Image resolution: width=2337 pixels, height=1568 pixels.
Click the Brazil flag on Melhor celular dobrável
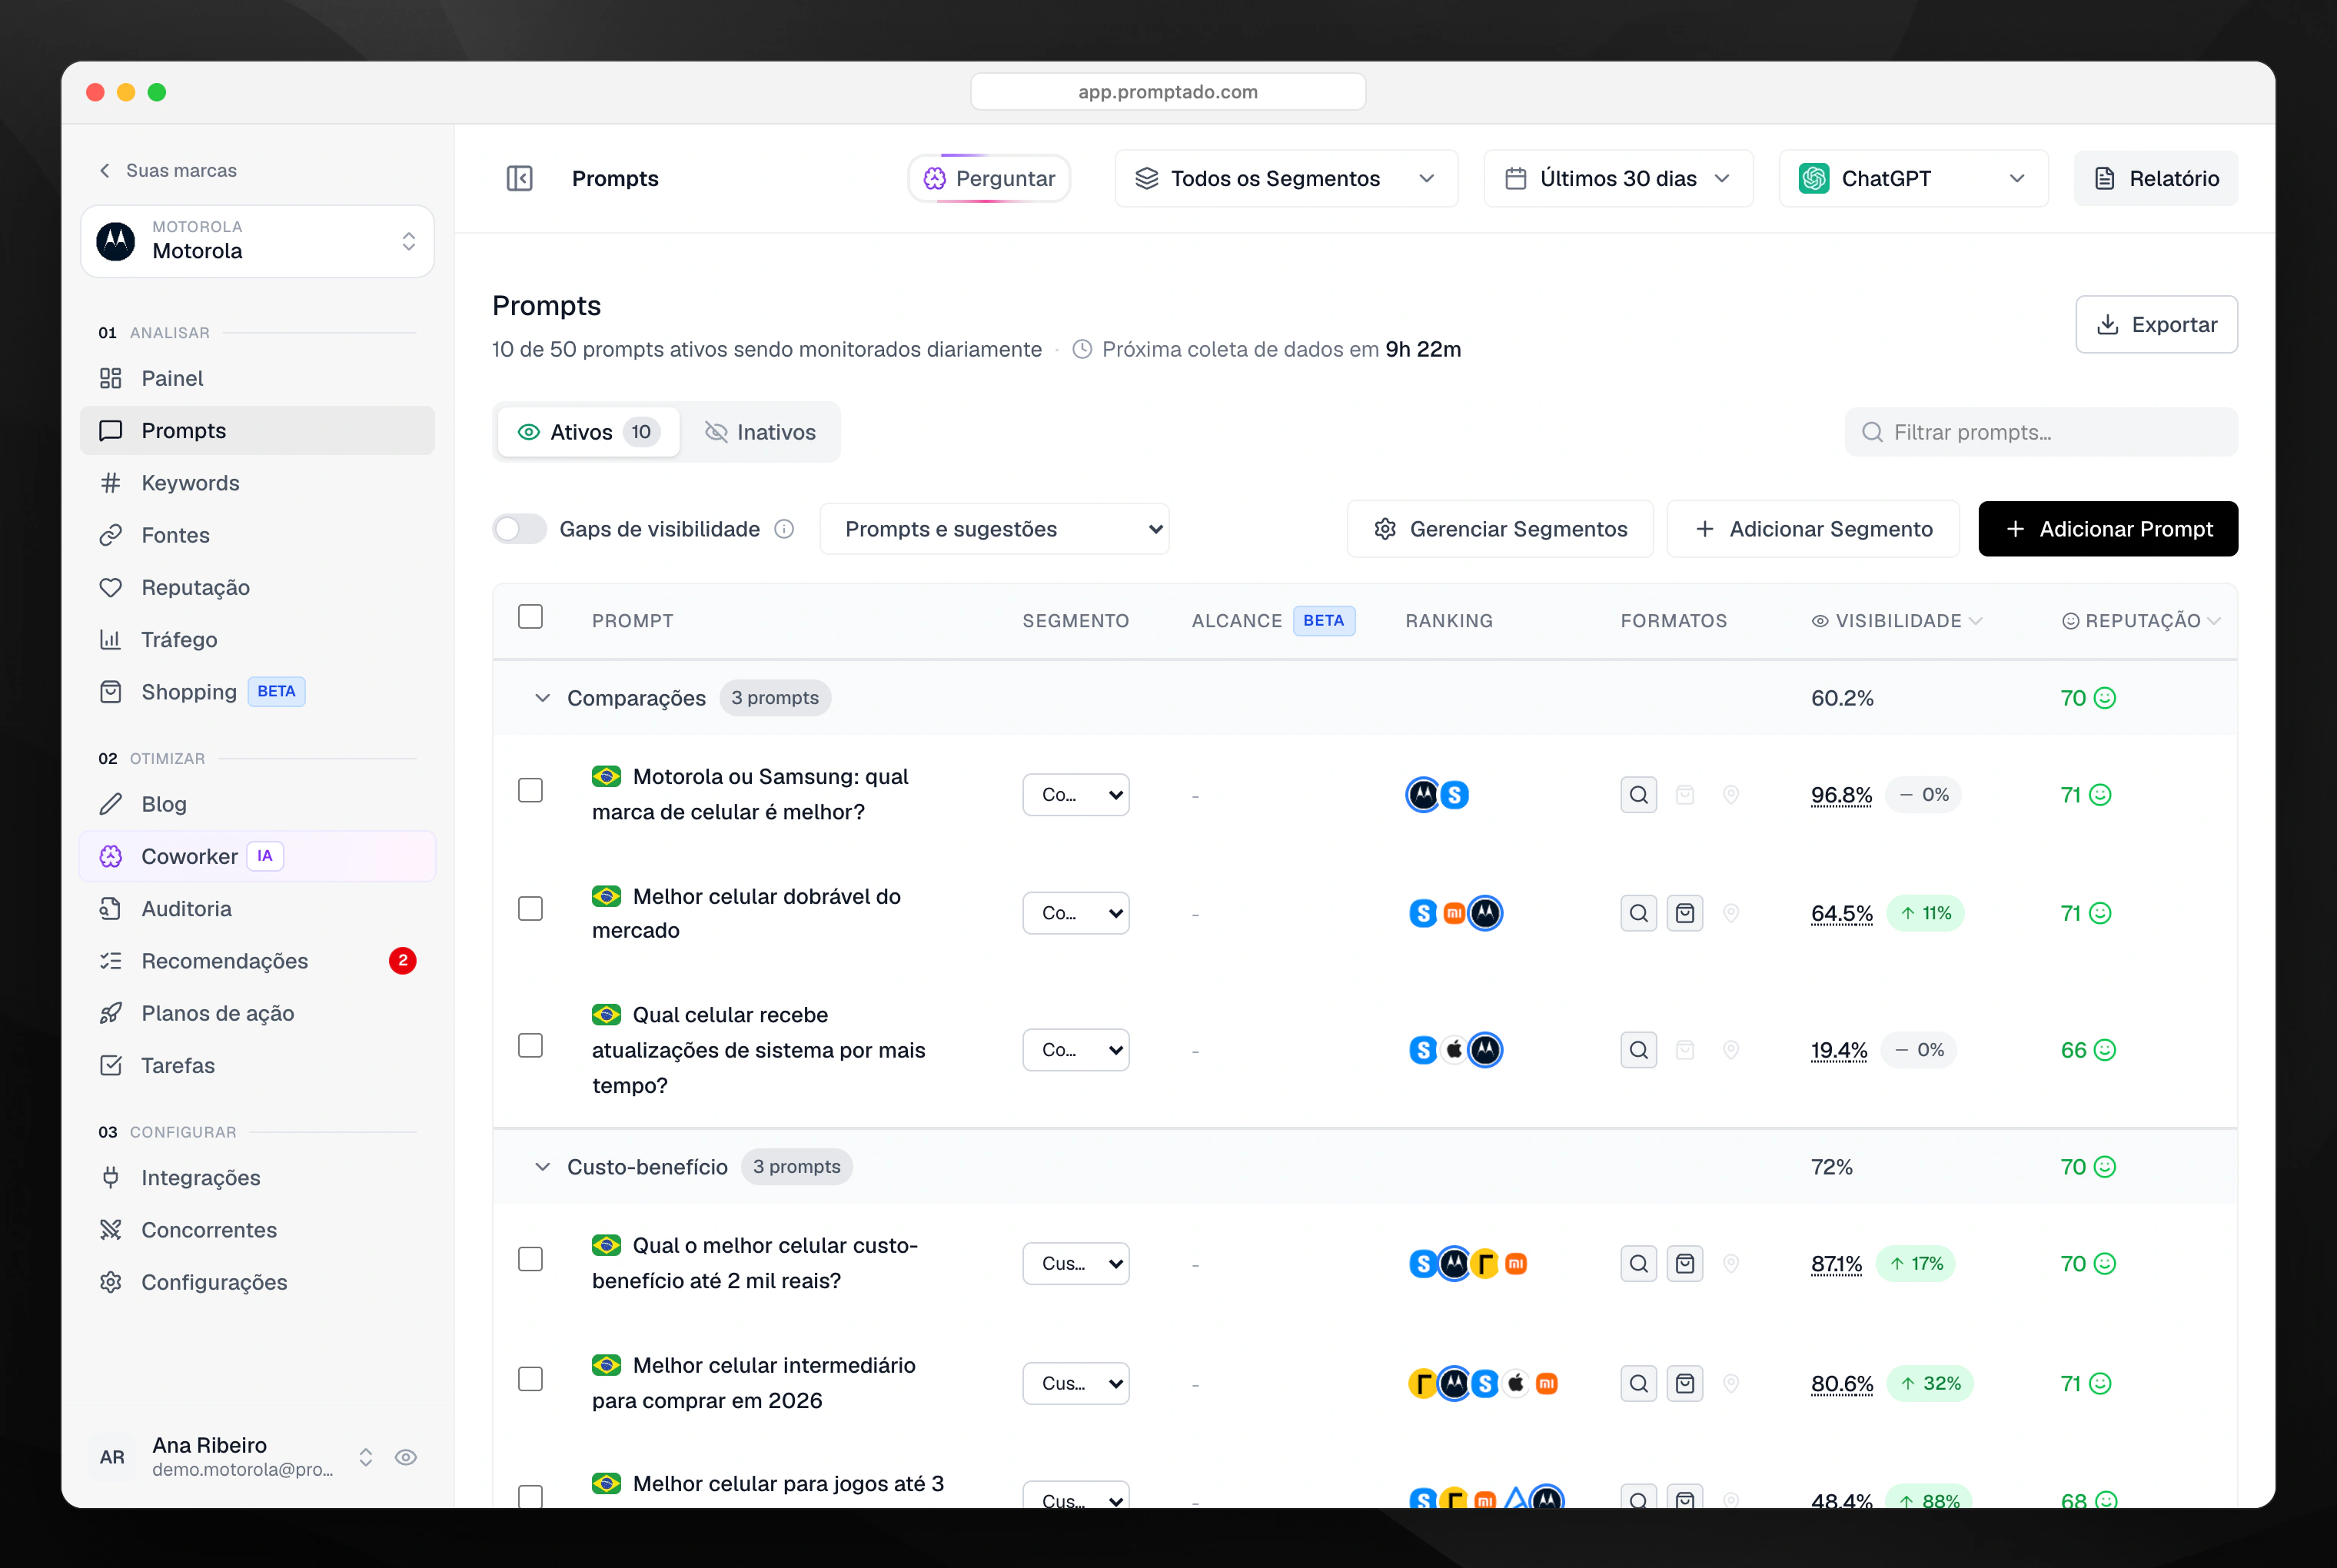point(606,896)
